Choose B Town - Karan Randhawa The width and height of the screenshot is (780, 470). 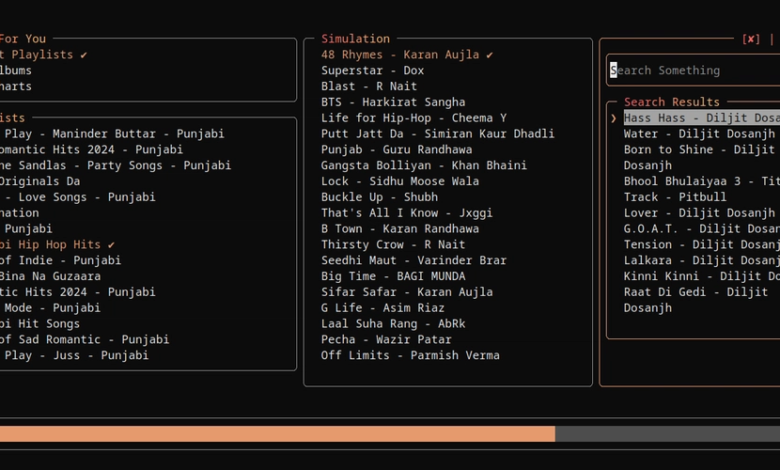[400, 229]
